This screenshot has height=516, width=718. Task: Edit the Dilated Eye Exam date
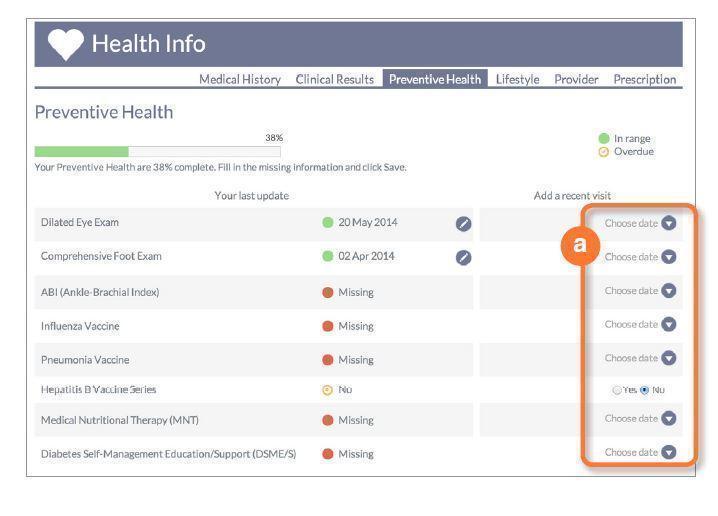(x=463, y=223)
